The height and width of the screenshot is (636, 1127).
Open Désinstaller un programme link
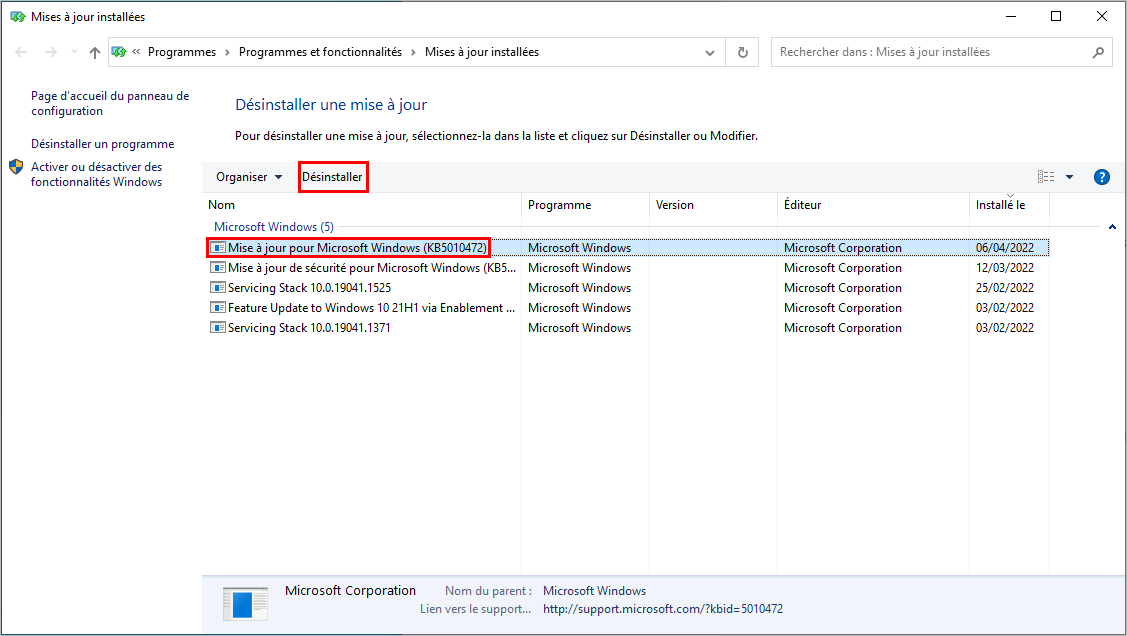click(103, 144)
